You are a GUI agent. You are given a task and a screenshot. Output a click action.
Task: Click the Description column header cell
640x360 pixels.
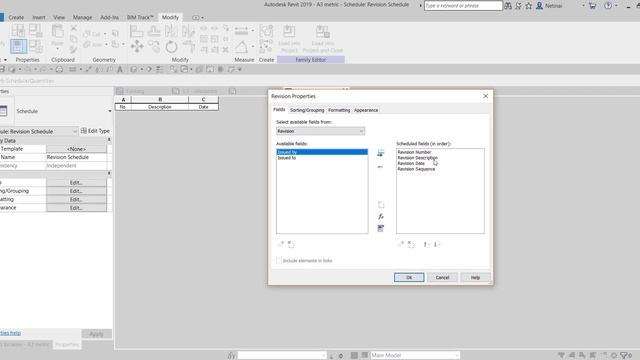click(160, 107)
